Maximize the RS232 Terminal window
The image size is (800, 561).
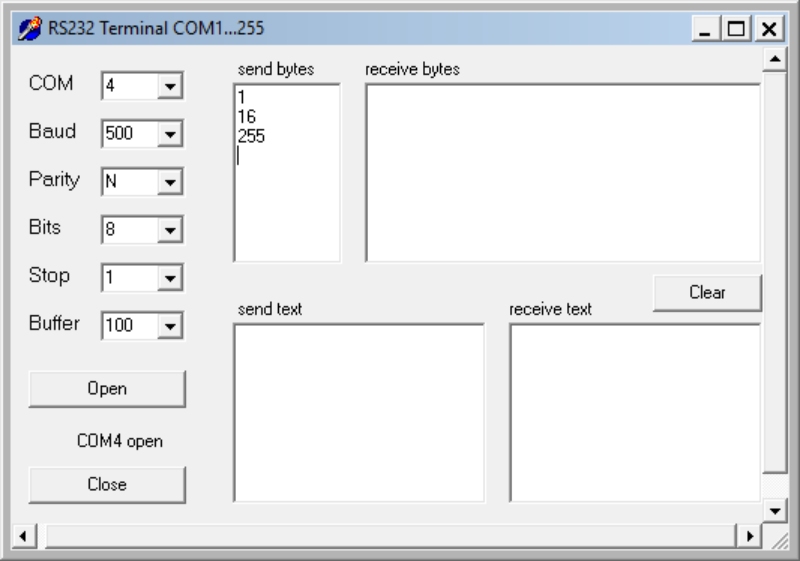738,30
